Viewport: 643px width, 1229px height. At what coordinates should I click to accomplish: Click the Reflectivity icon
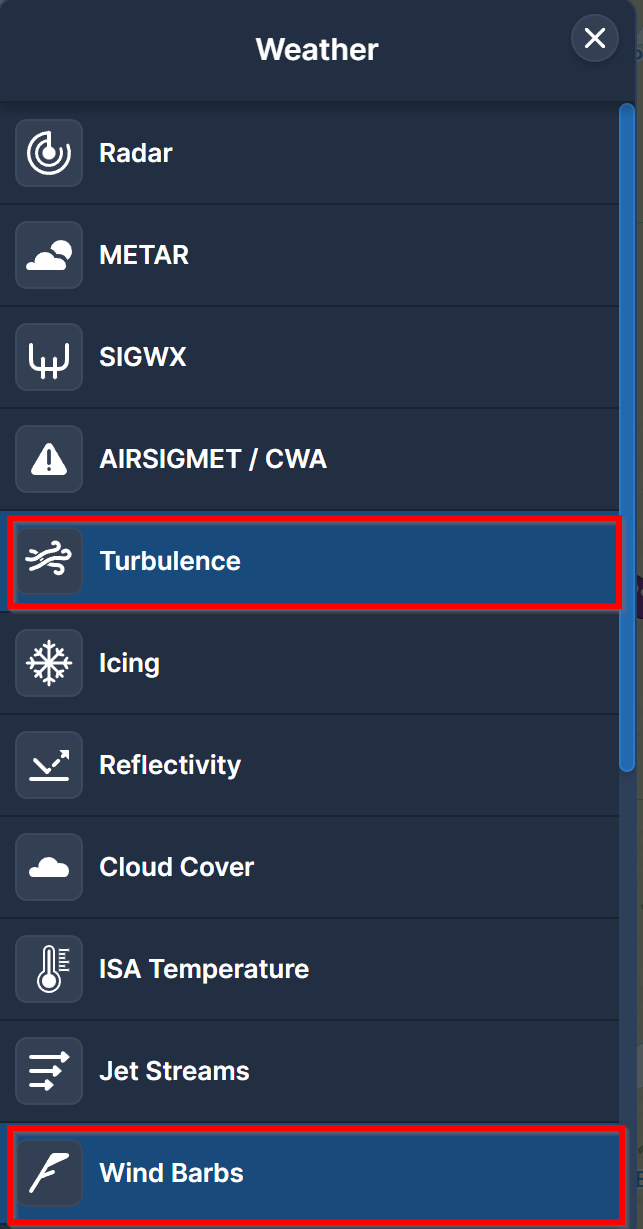pyautogui.click(x=49, y=765)
